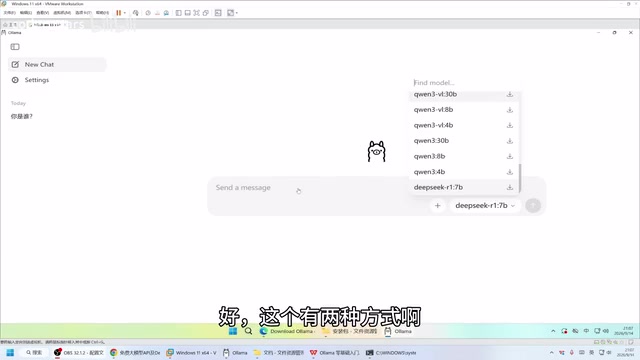
Task: Select qwen3:8b in model list
Action: point(464,156)
